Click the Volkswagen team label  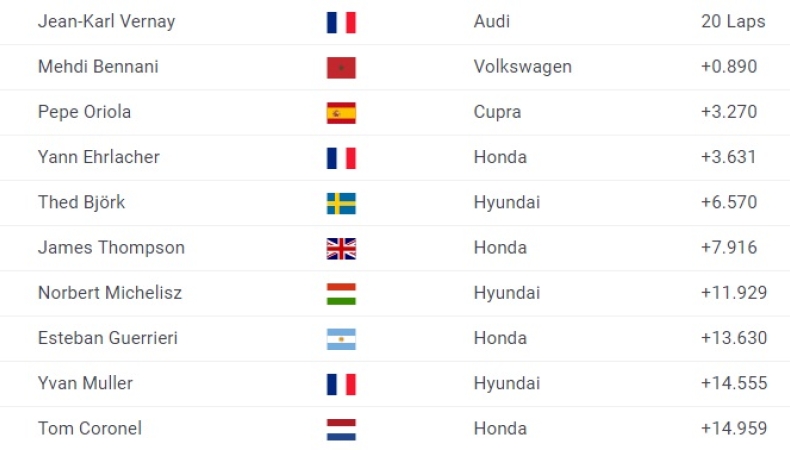(522, 67)
